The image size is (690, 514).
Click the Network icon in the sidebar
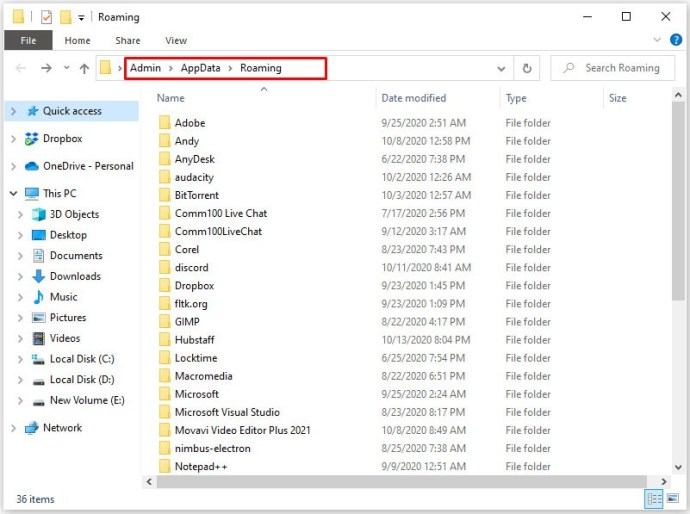coord(31,428)
